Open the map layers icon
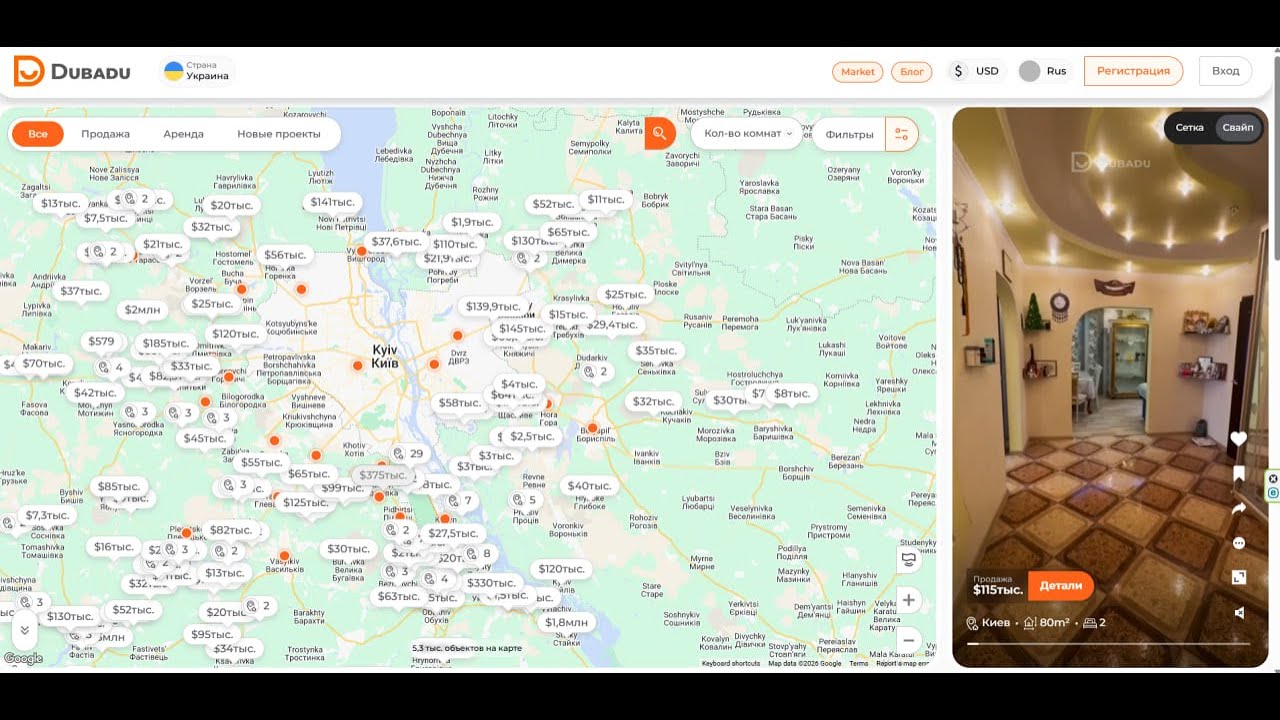Screen dimensions: 1280x720 pyautogui.click(x=908, y=559)
